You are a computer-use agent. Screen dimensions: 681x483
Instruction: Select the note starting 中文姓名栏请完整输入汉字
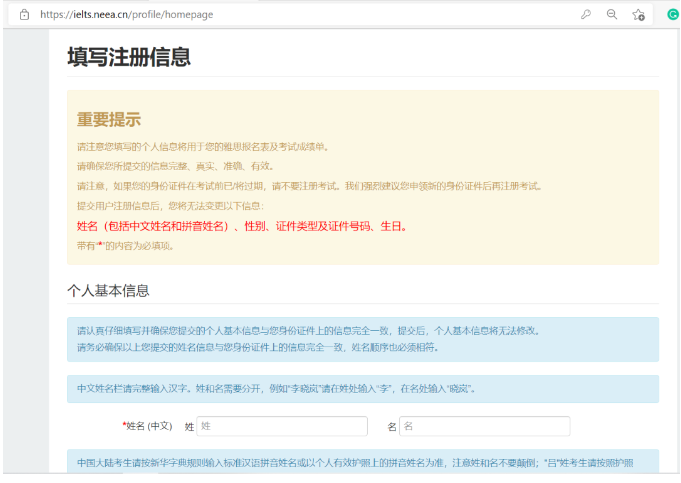coord(276,389)
